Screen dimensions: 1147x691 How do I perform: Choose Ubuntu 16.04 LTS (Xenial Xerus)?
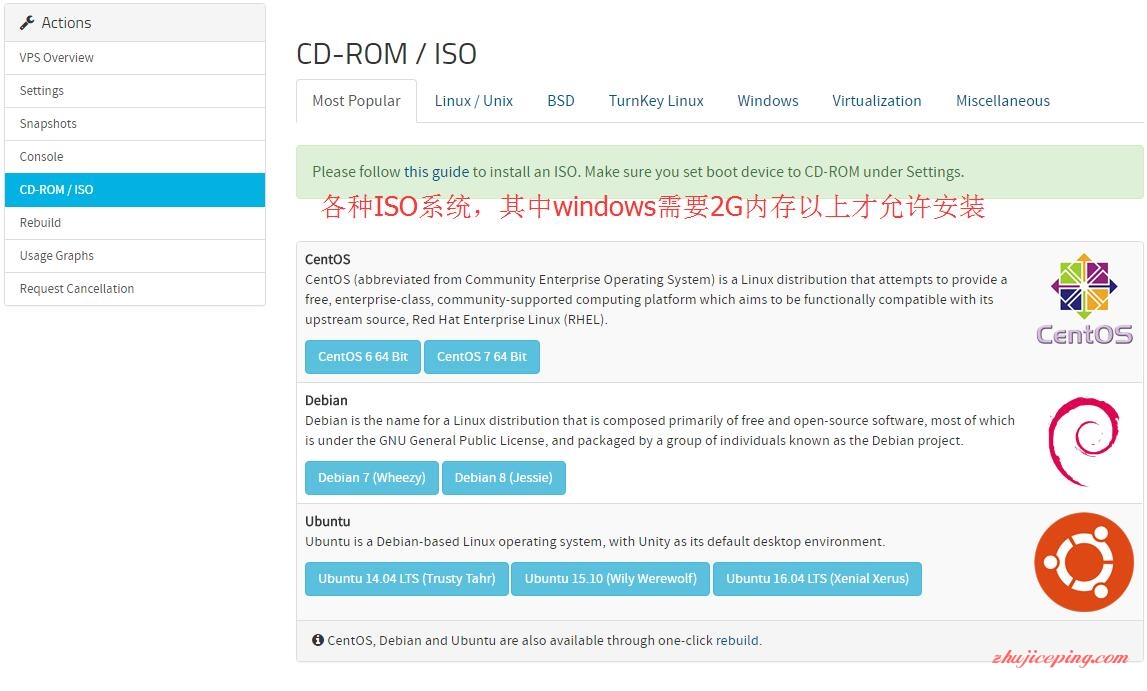(x=817, y=579)
